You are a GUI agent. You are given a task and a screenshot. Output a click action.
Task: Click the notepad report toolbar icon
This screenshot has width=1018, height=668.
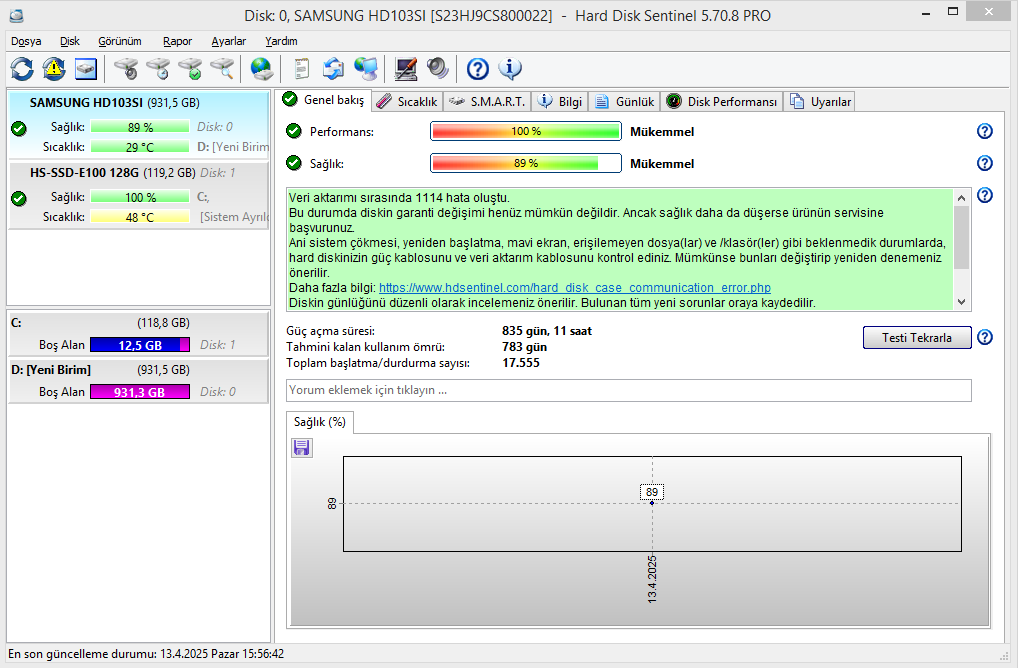301,68
